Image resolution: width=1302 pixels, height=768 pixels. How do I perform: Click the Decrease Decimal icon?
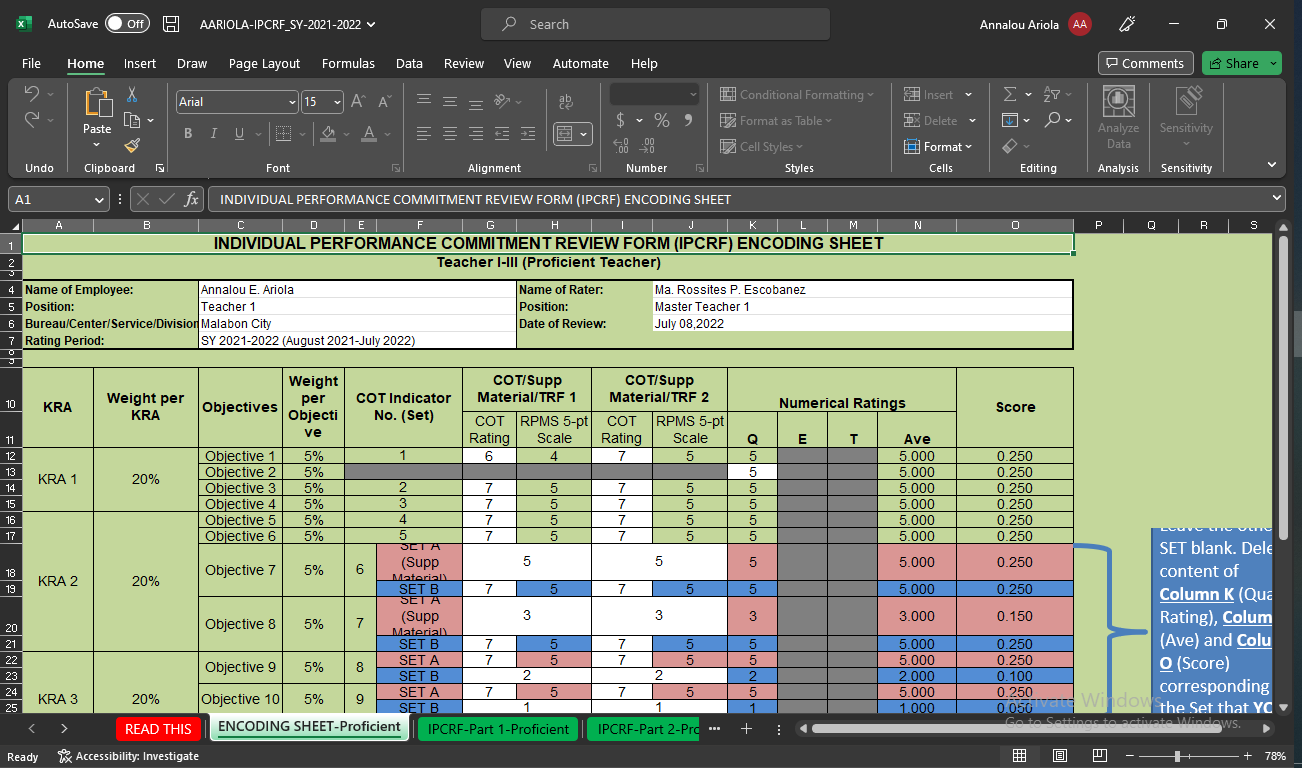[648, 146]
